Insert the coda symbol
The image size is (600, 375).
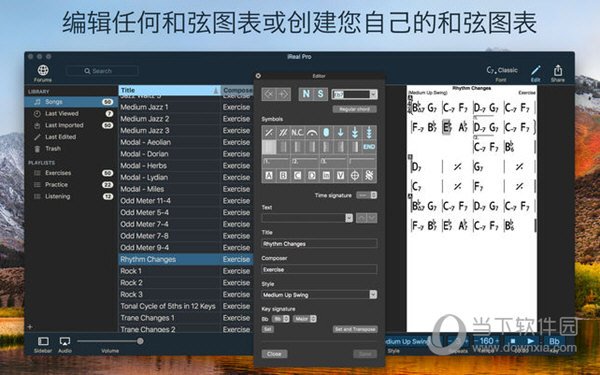(355, 175)
